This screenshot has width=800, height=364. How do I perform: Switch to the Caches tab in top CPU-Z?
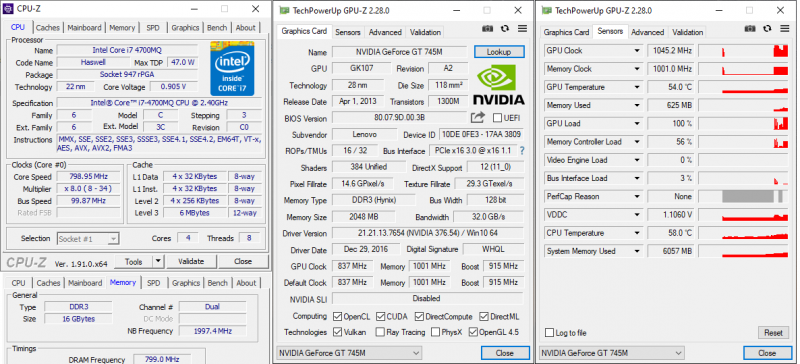click(48, 28)
